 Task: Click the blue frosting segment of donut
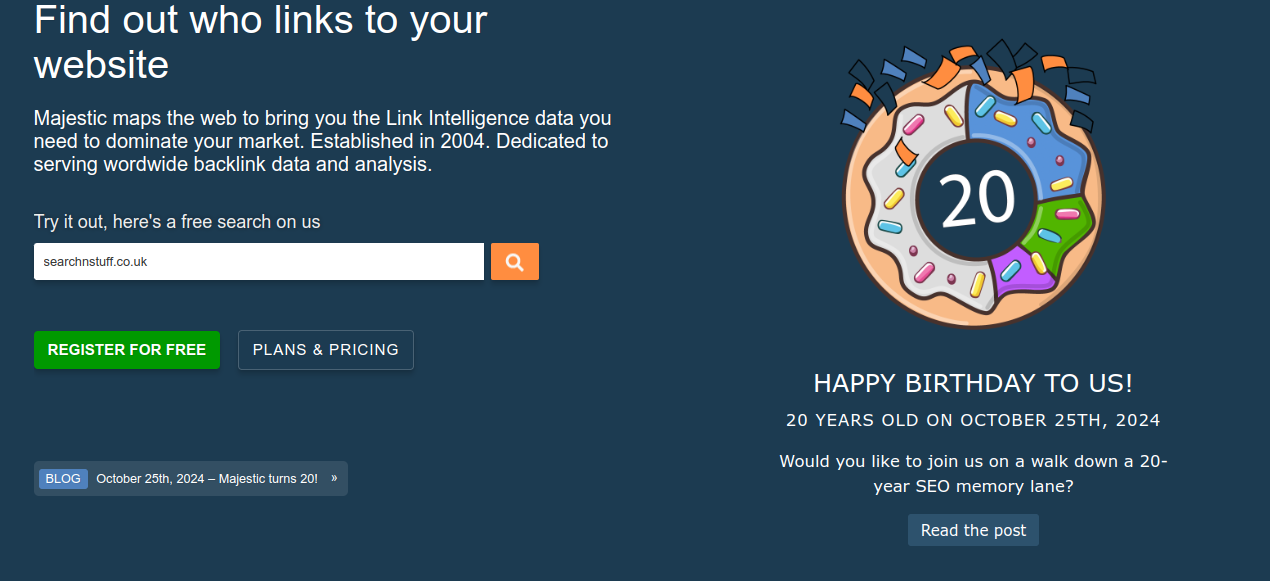coord(1030,130)
